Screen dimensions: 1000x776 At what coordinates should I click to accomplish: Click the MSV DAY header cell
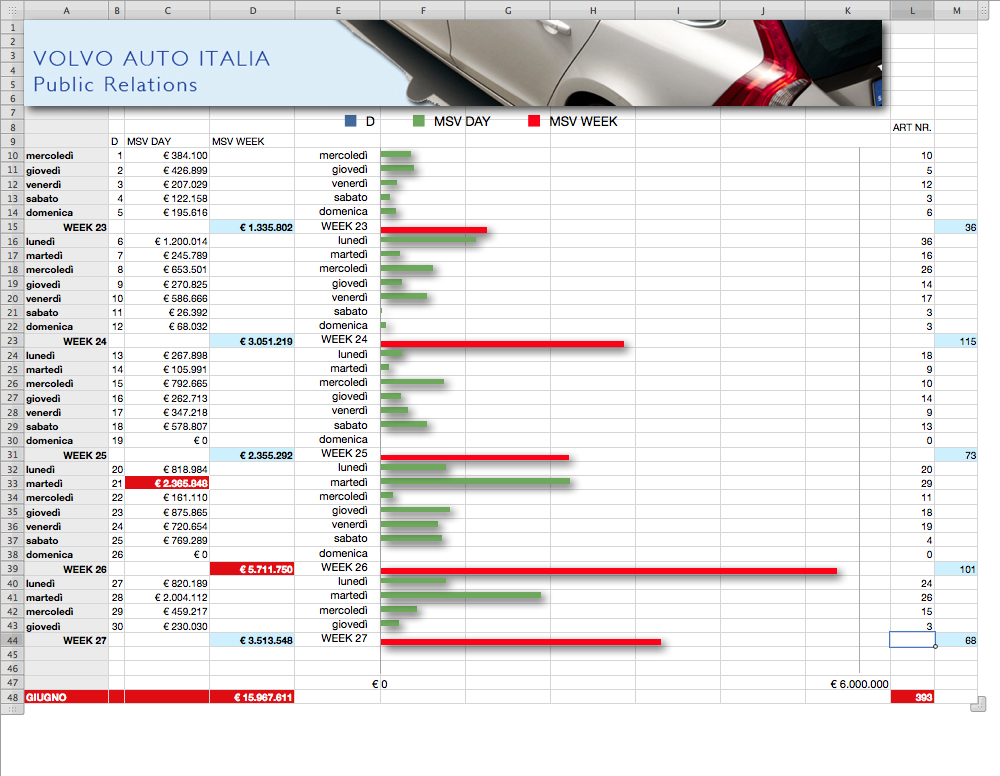click(x=167, y=142)
